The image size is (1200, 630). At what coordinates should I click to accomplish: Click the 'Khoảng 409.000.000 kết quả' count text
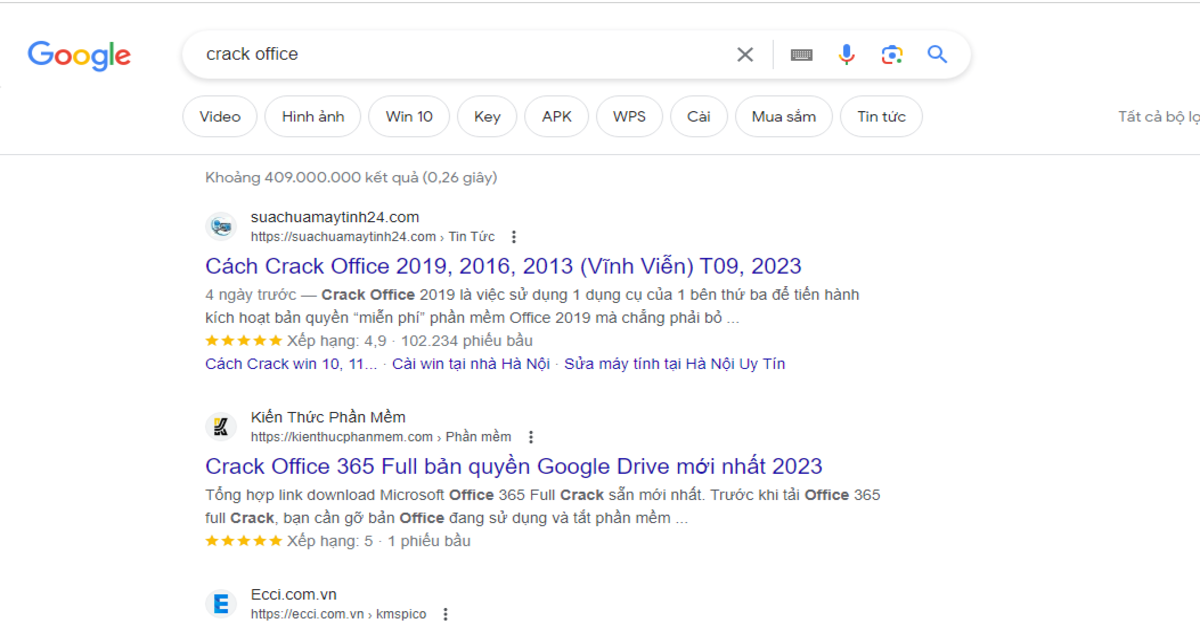(x=351, y=177)
